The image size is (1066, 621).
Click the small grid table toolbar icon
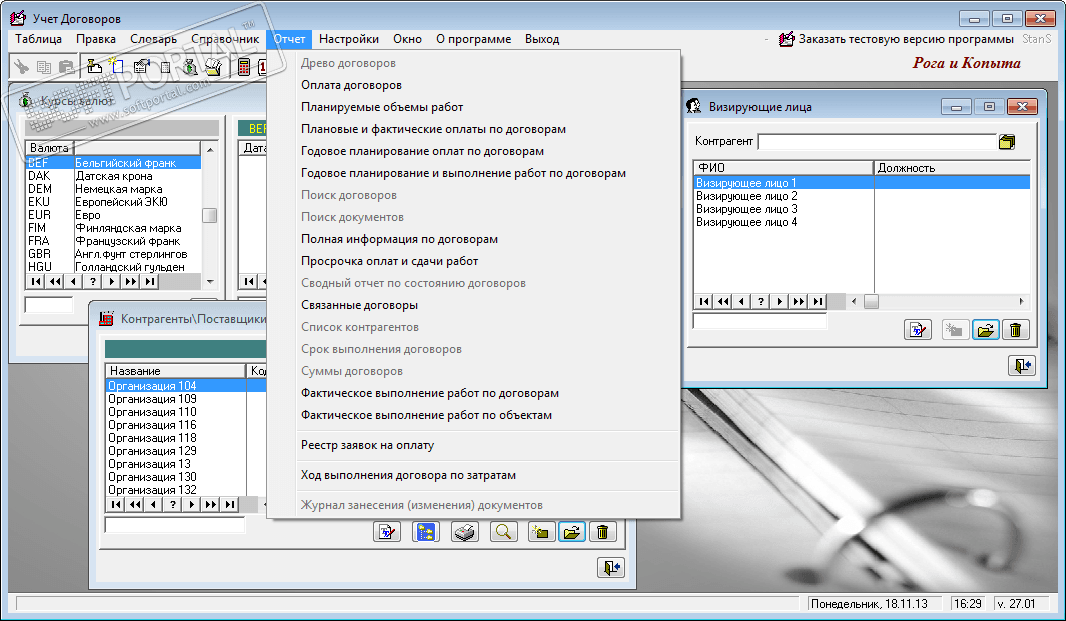pyautogui.click(x=165, y=67)
